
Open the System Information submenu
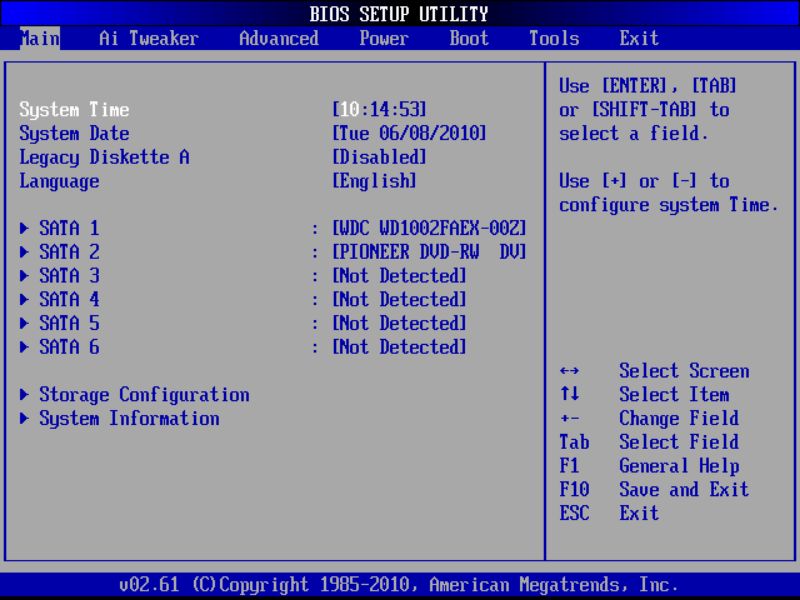130,418
